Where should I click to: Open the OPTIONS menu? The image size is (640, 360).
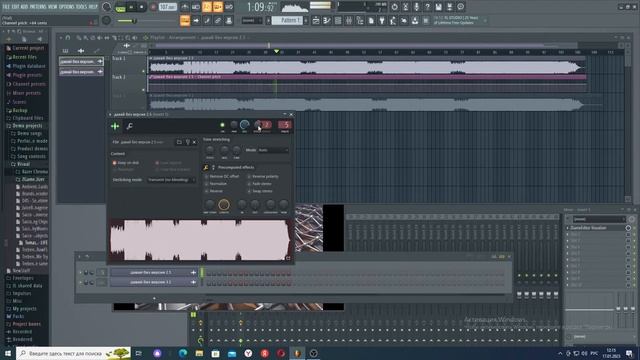click(x=67, y=7)
